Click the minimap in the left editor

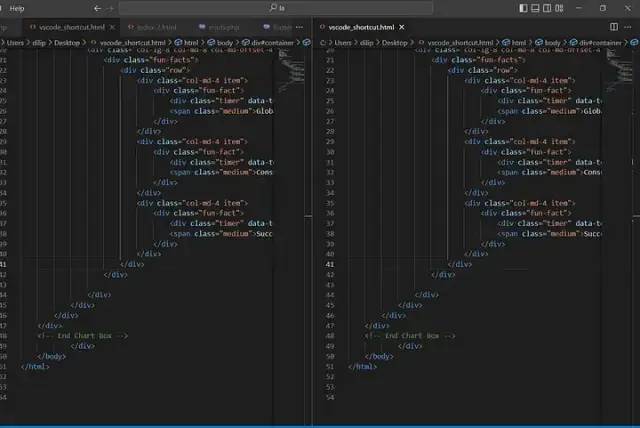(x=291, y=71)
